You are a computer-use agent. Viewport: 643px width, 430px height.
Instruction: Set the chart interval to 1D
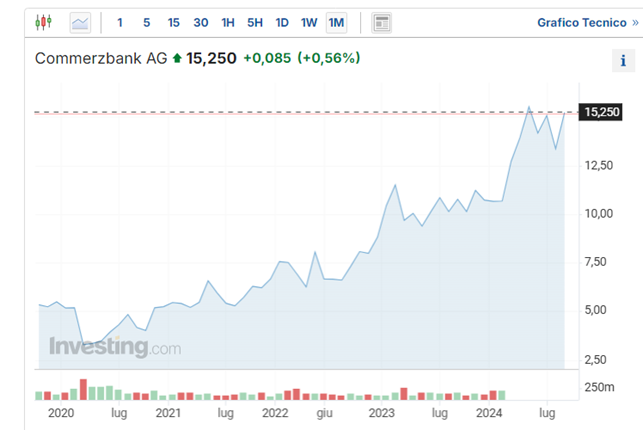pyautogui.click(x=282, y=22)
